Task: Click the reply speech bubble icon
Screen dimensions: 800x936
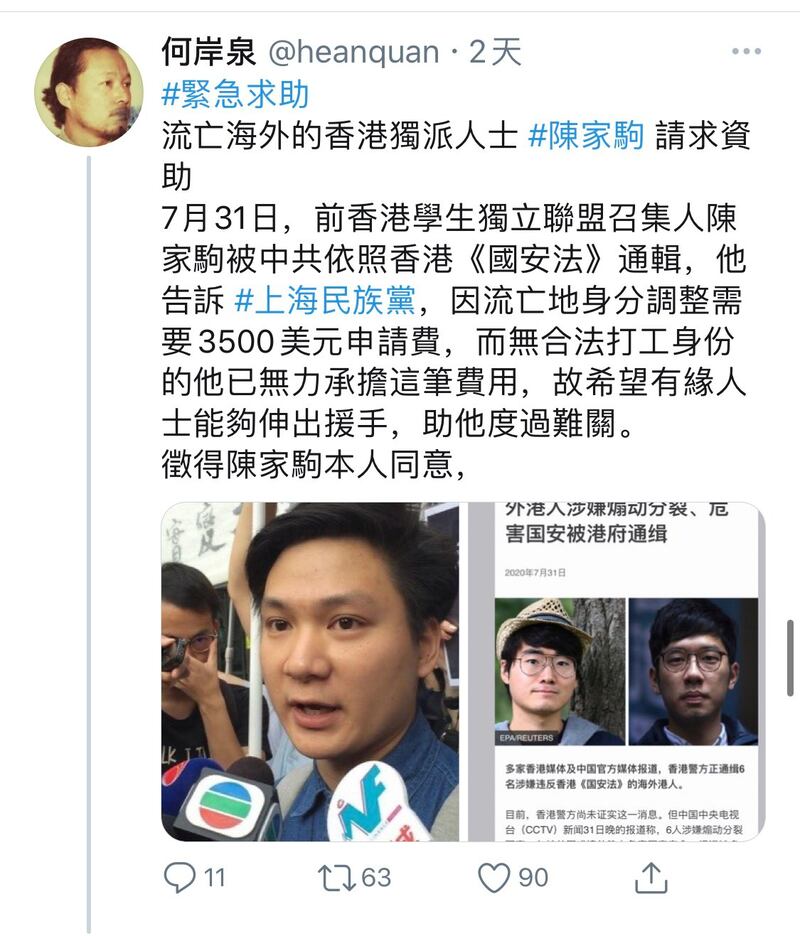Action: (x=179, y=878)
